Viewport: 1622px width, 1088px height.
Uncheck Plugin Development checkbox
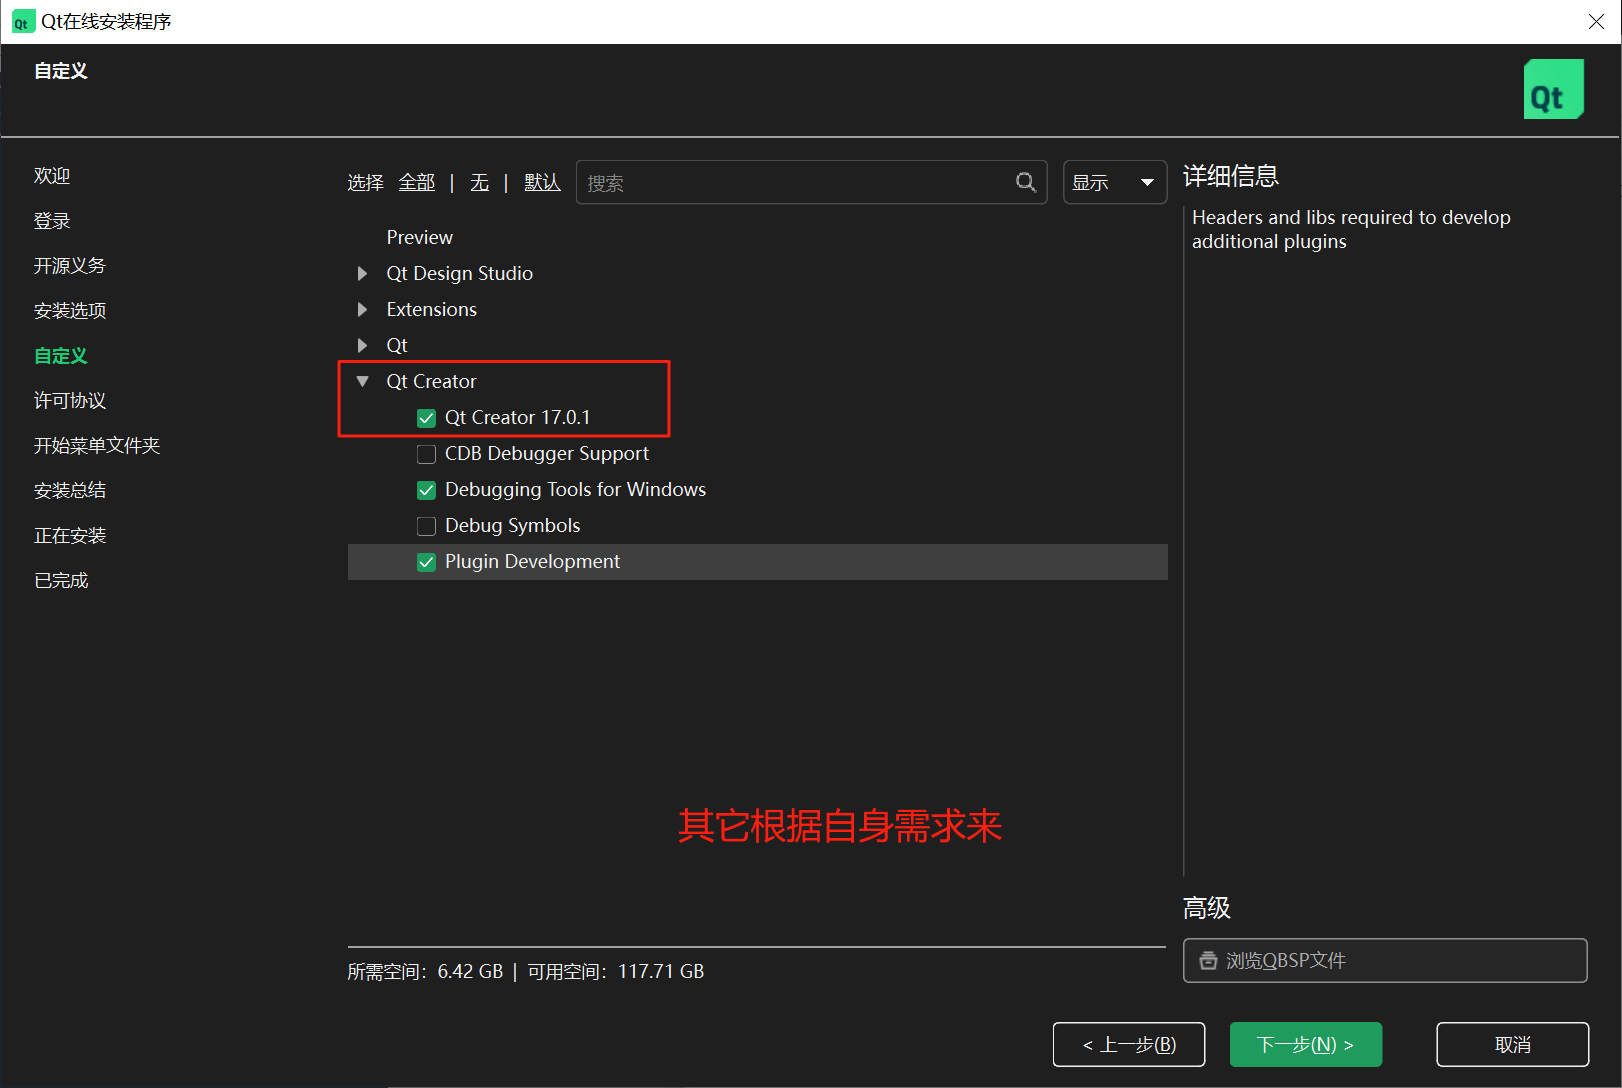[x=426, y=562]
